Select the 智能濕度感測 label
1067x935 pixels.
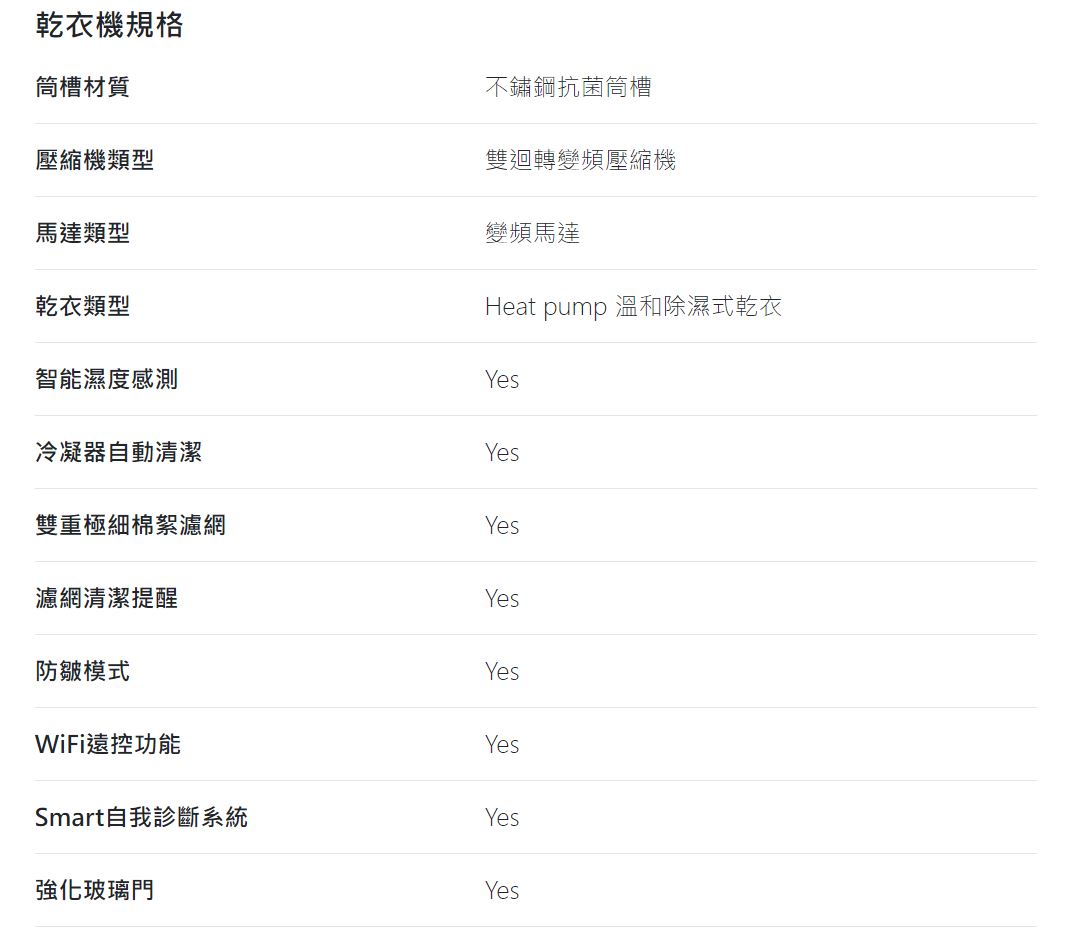click(107, 379)
